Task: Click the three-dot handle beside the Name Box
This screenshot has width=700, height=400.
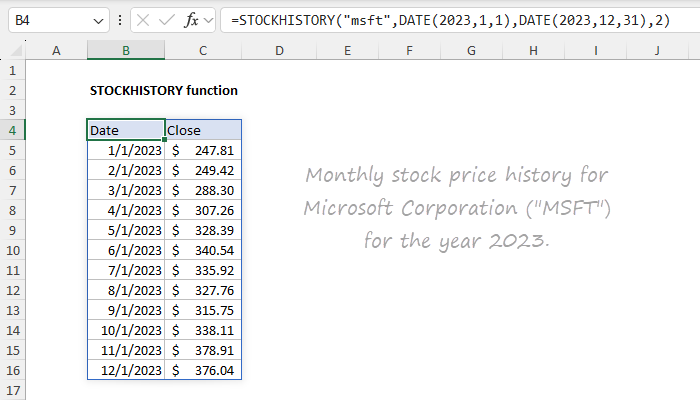Action: [120, 20]
